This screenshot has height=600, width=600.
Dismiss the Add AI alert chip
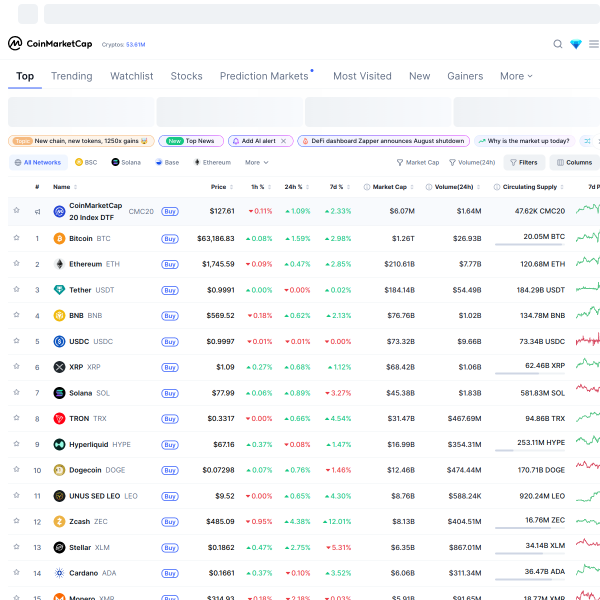pyautogui.click(x=284, y=141)
